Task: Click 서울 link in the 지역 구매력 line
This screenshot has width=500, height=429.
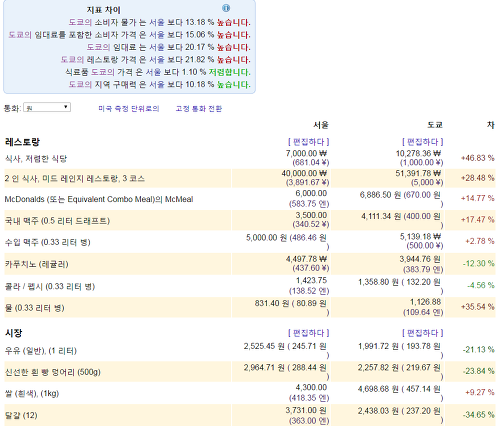Action: (x=157, y=84)
